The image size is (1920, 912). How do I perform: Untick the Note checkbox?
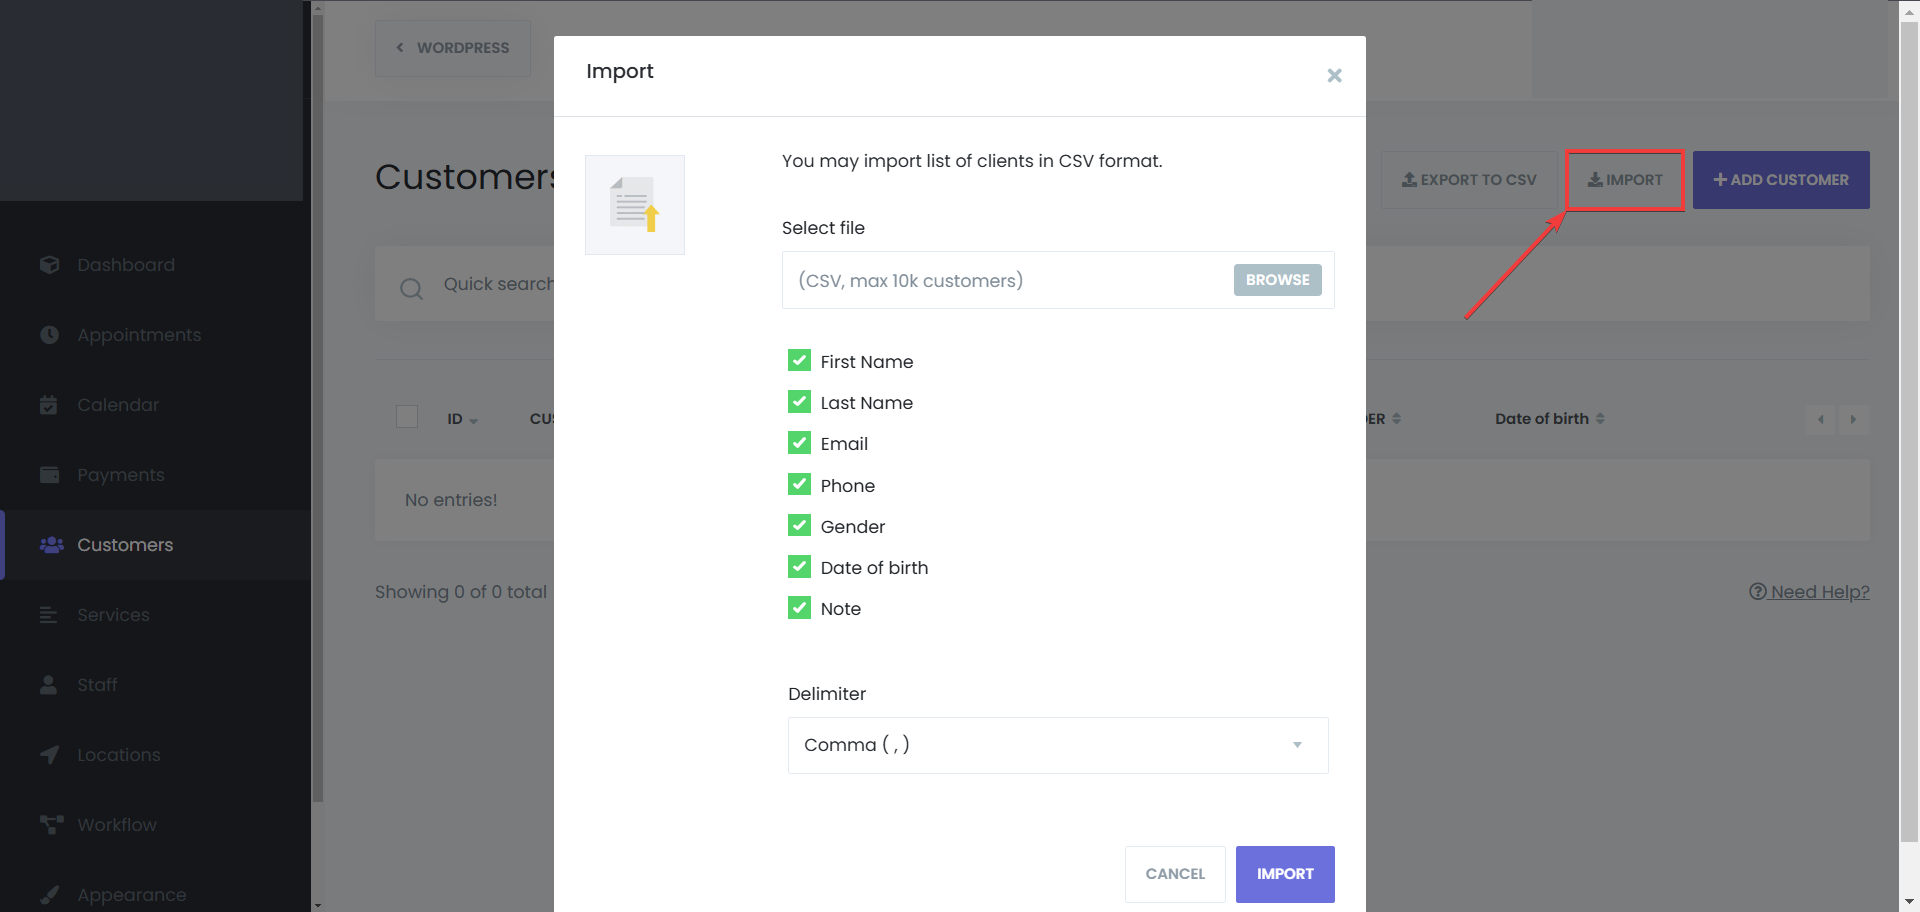799,607
